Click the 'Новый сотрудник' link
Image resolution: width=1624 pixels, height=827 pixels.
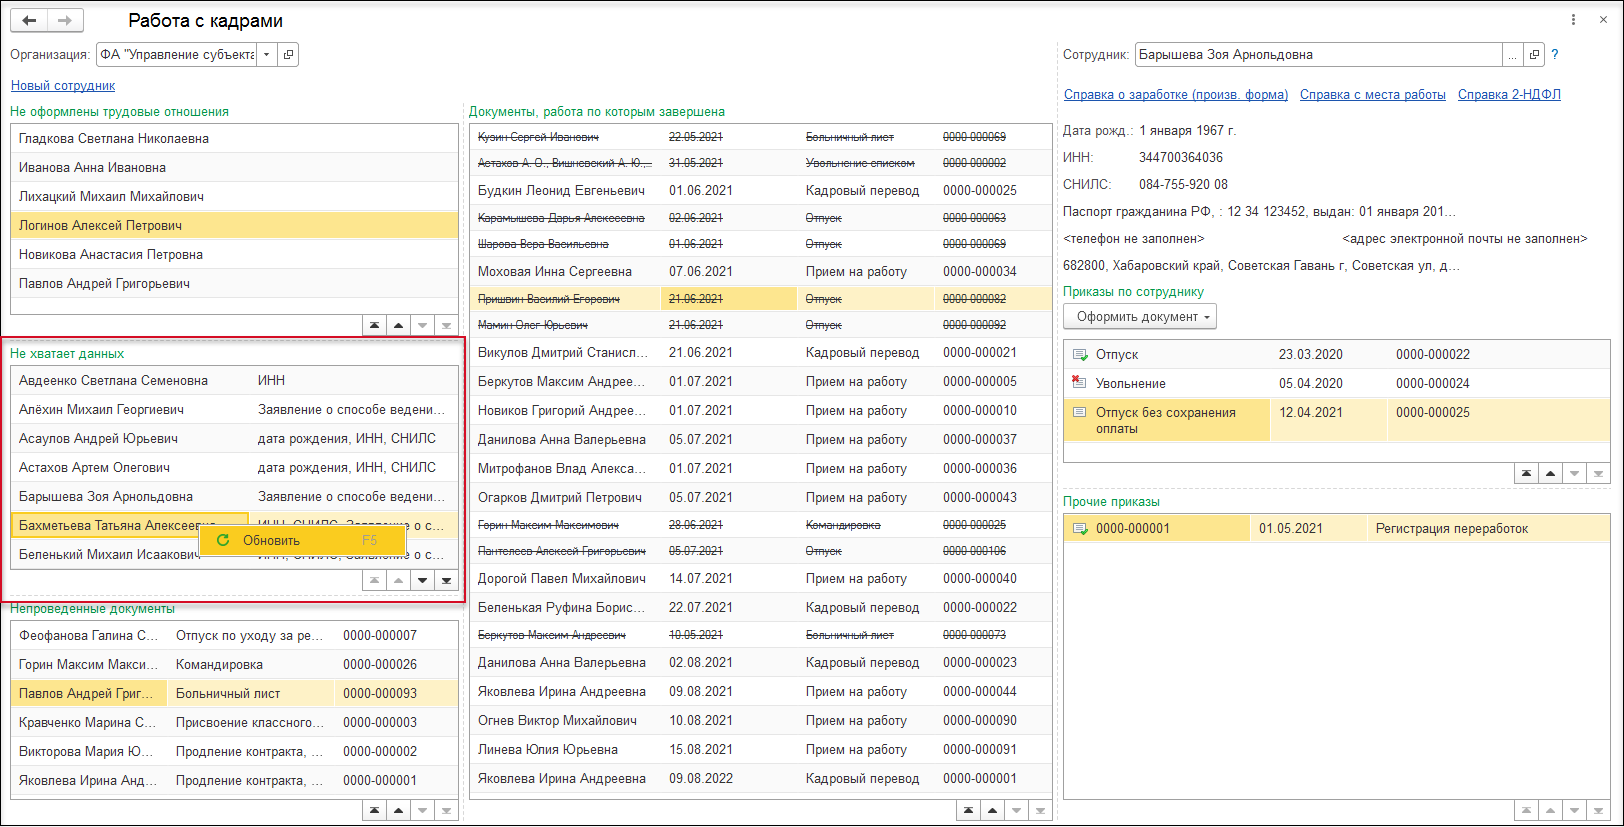point(63,86)
